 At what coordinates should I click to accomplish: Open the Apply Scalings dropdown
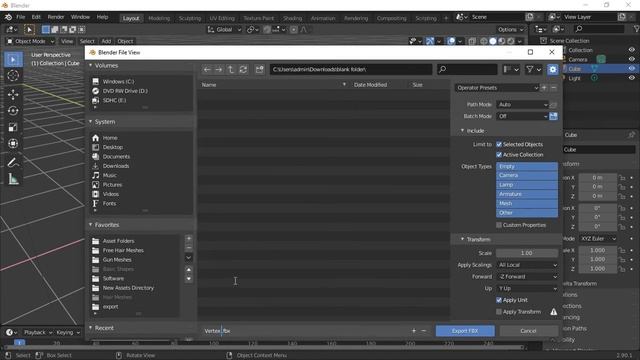[527, 265]
